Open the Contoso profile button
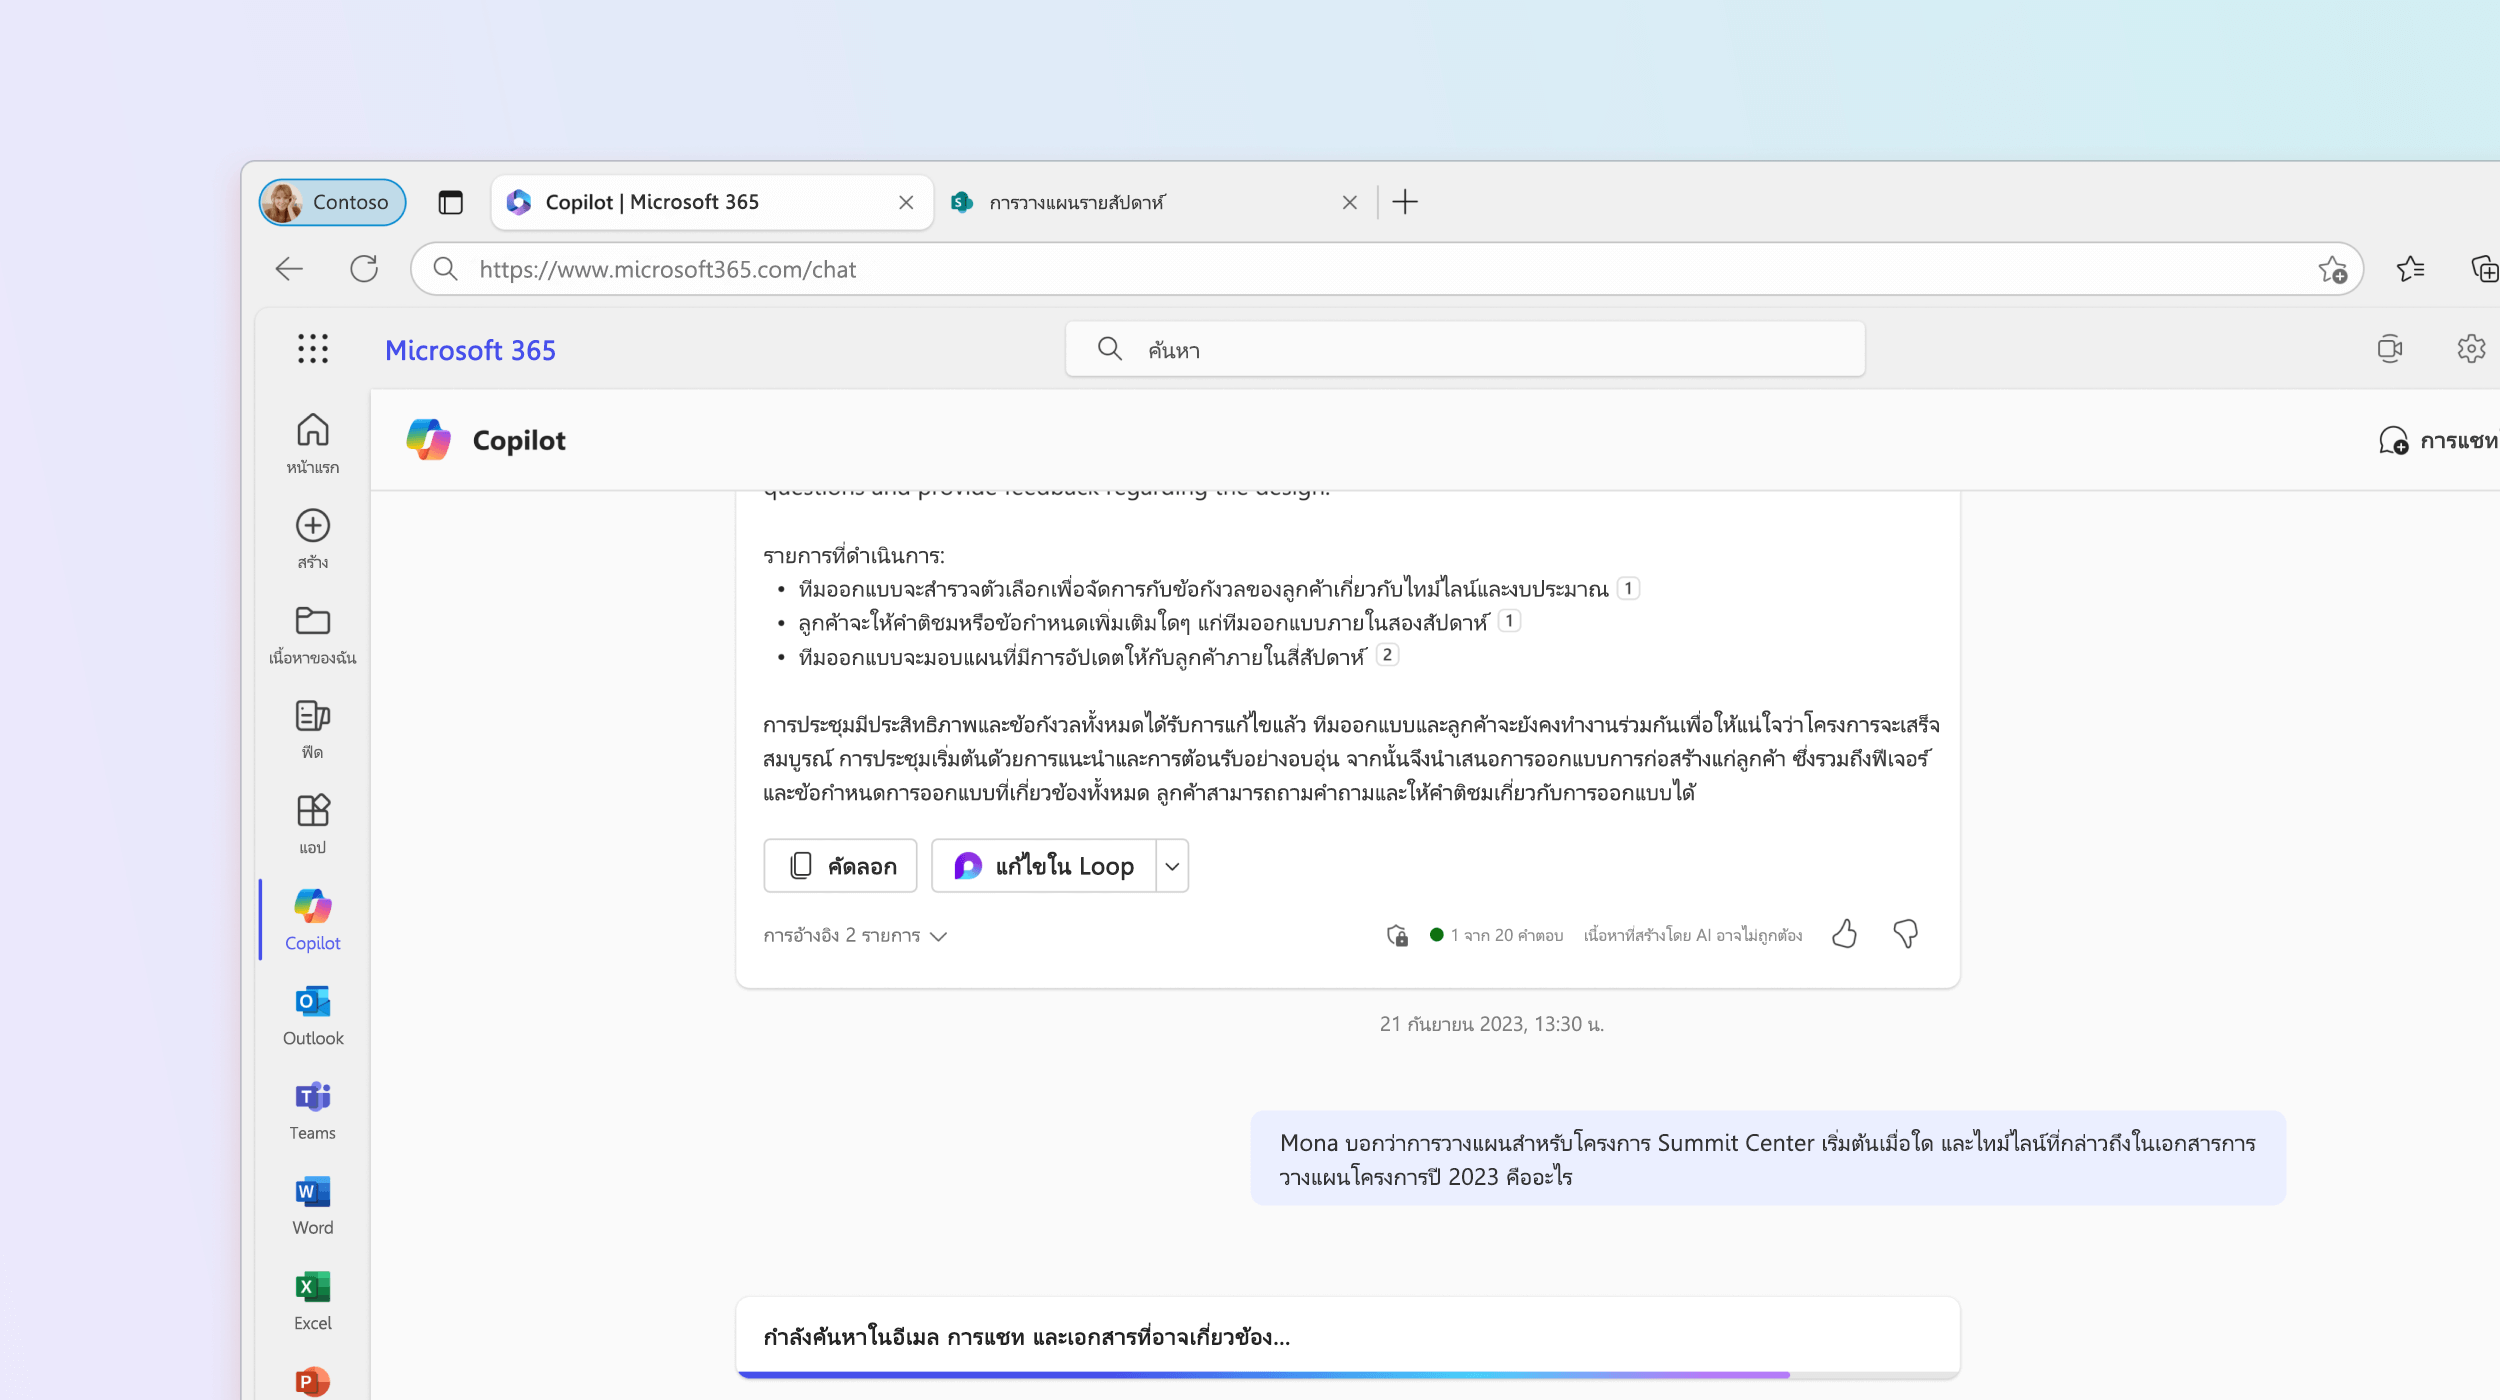The height and width of the screenshot is (1400, 2500). pyautogui.click(x=333, y=202)
